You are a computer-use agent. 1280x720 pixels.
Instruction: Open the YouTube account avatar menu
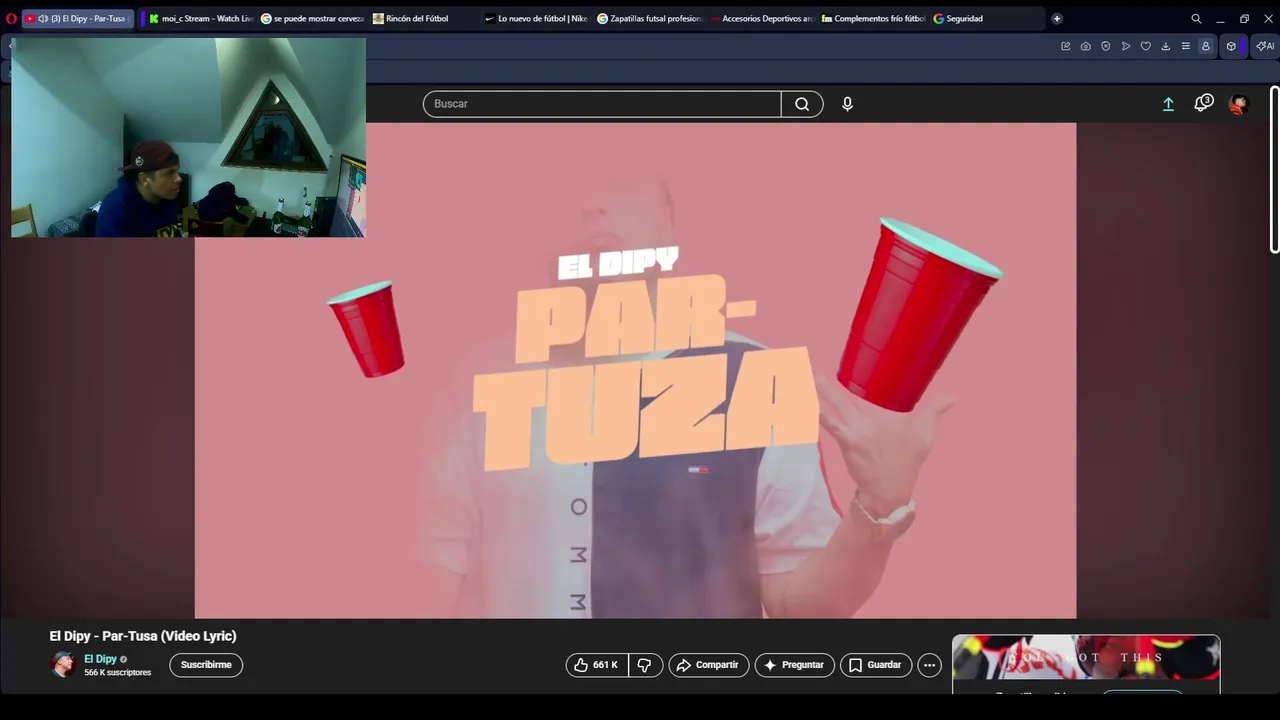click(x=1239, y=104)
